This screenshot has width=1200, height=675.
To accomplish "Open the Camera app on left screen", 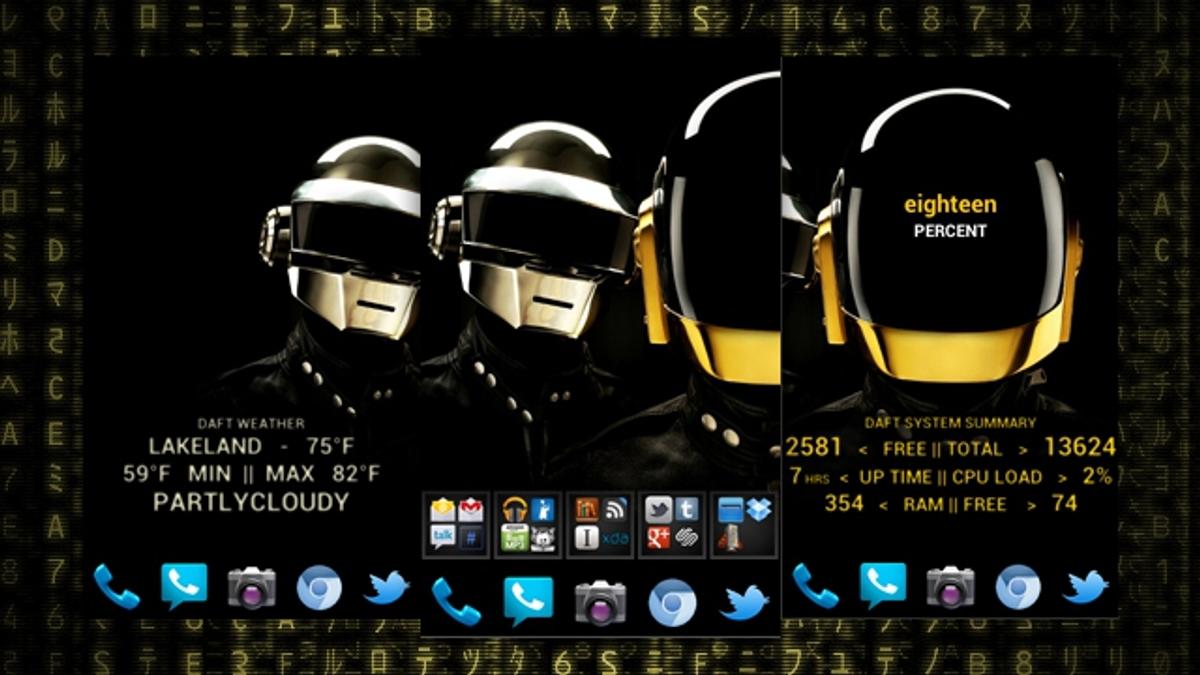I will click(251, 587).
